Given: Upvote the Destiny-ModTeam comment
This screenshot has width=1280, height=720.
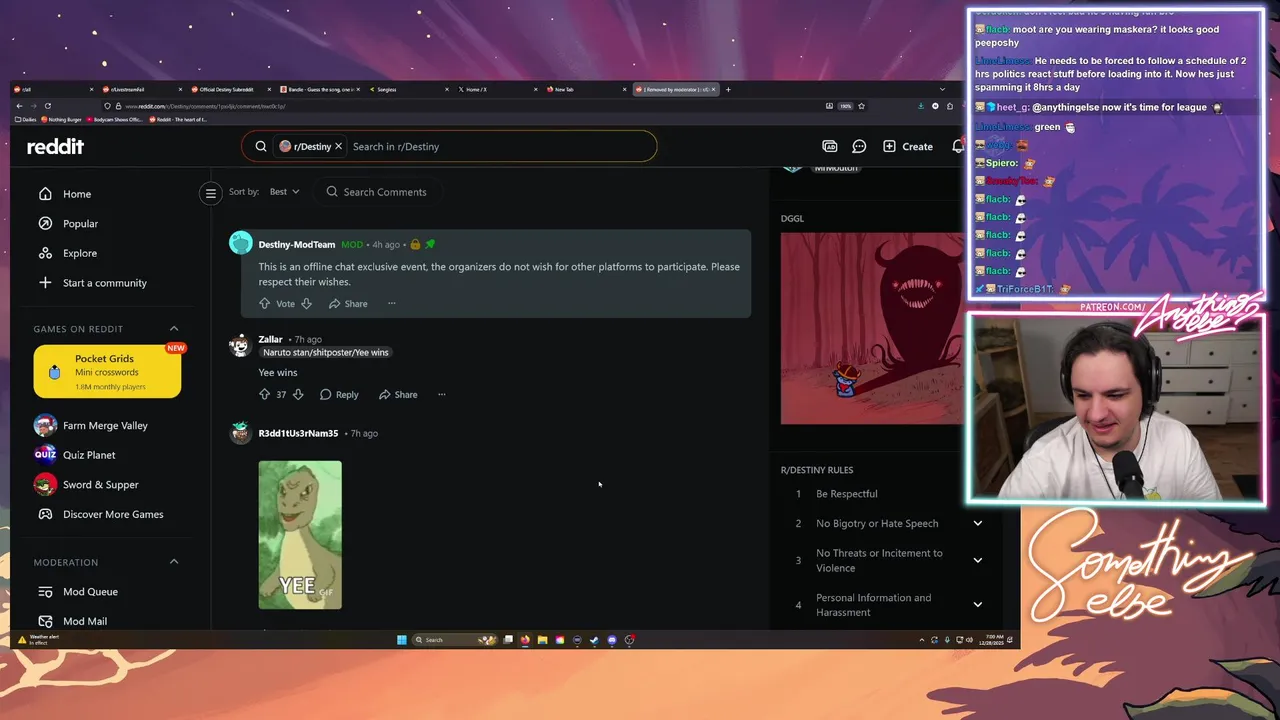Looking at the screenshot, I should tap(265, 304).
